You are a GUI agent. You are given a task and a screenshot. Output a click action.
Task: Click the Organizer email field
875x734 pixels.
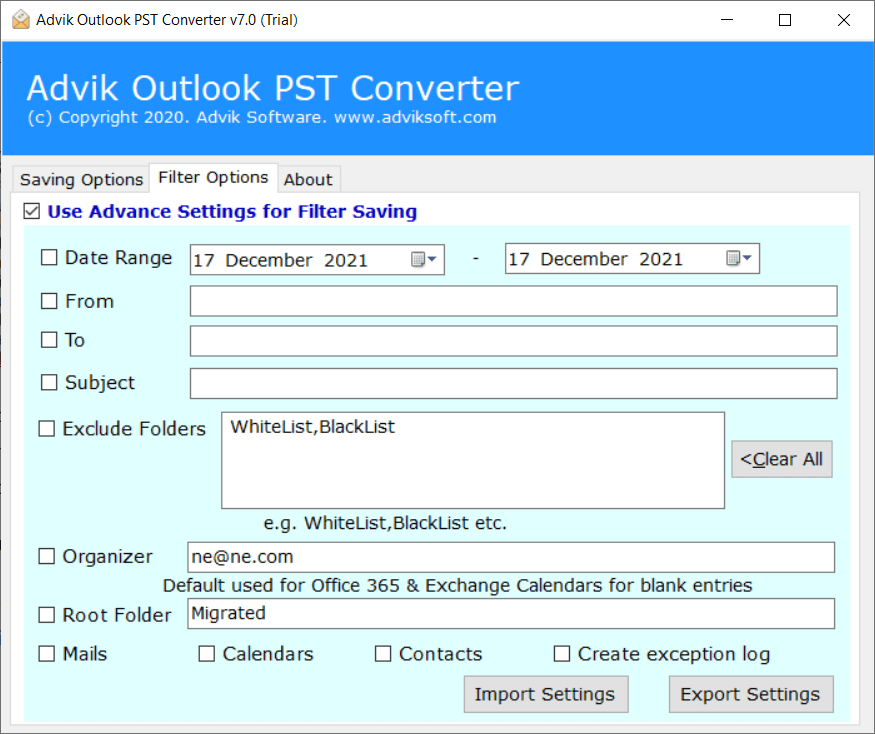(511, 557)
